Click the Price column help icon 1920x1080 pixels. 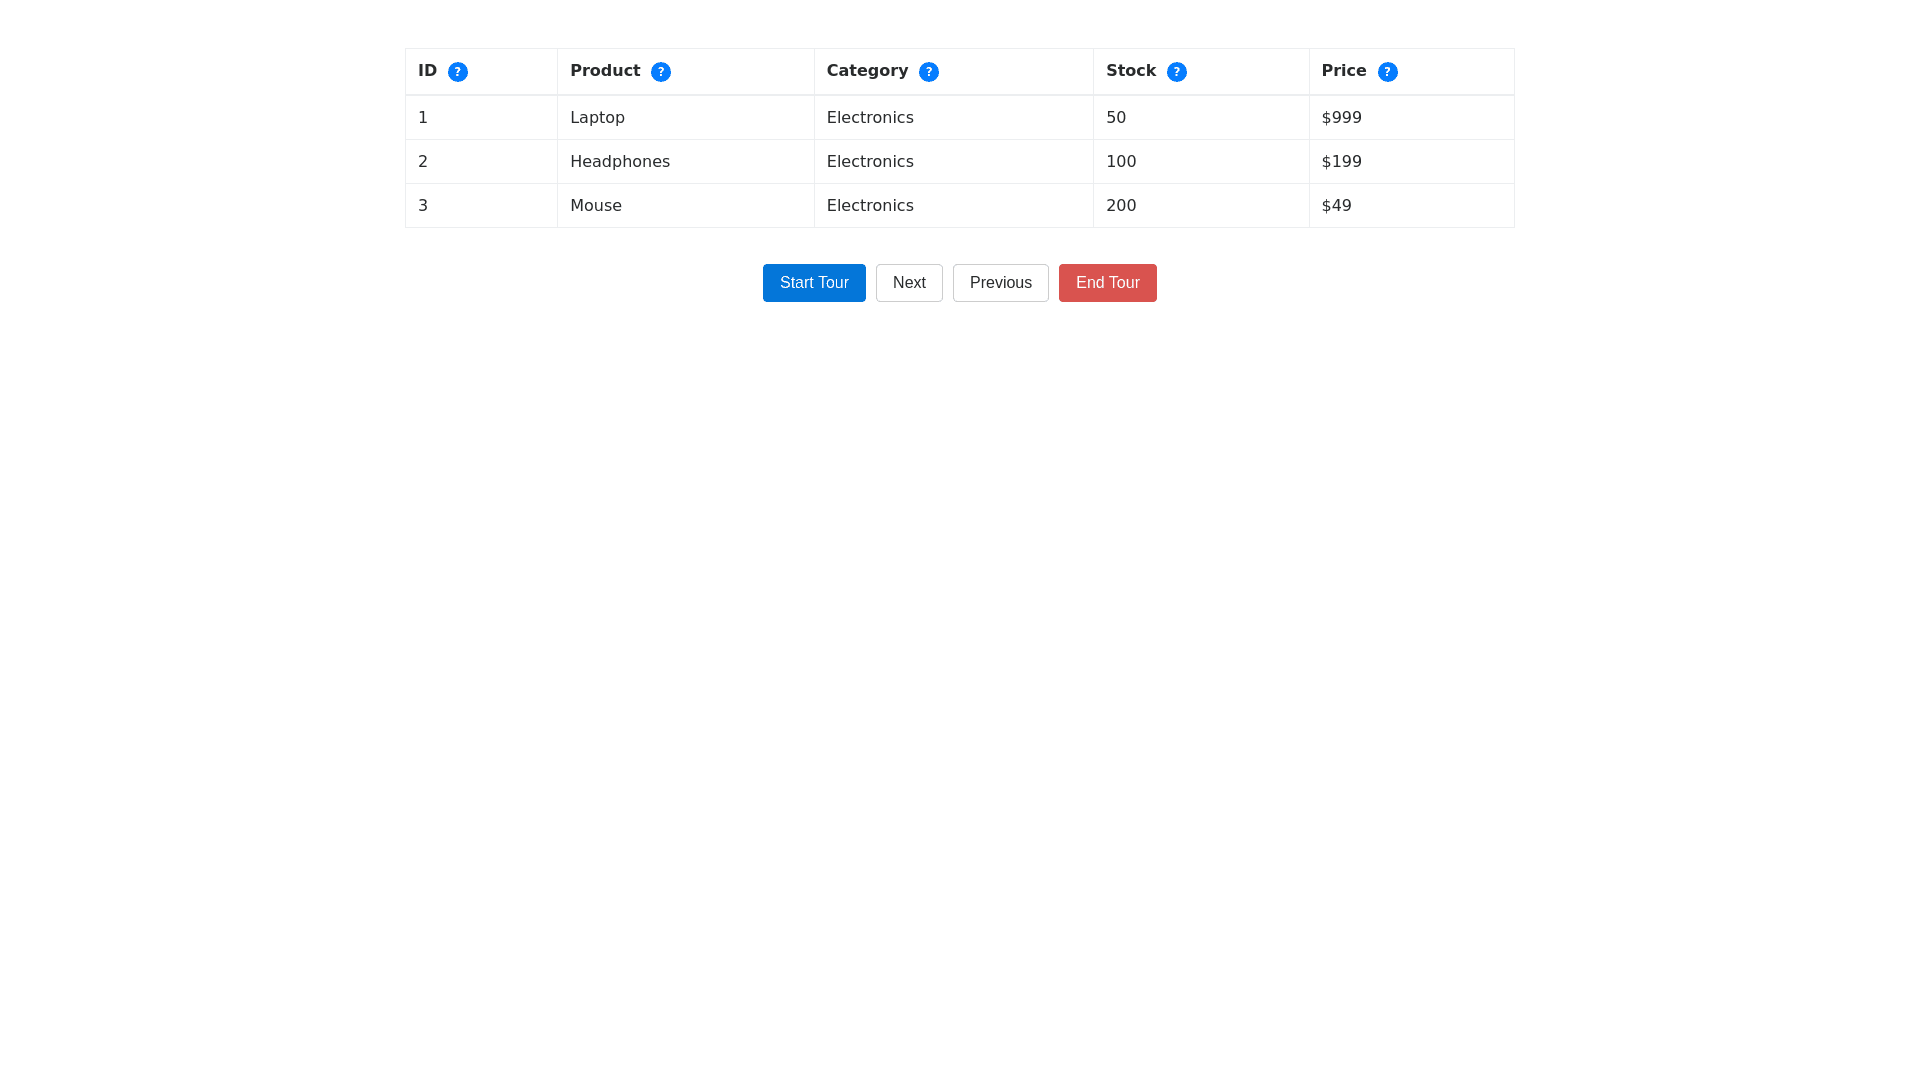tap(1387, 72)
